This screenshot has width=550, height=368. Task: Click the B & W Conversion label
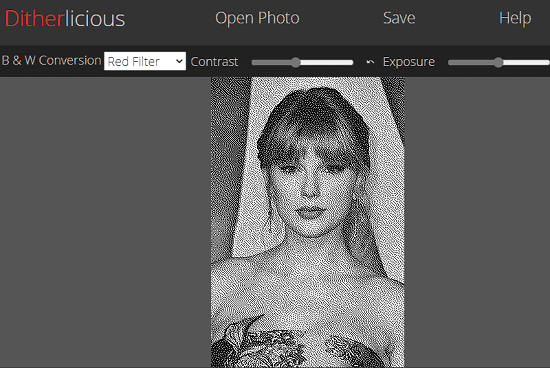click(x=52, y=60)
